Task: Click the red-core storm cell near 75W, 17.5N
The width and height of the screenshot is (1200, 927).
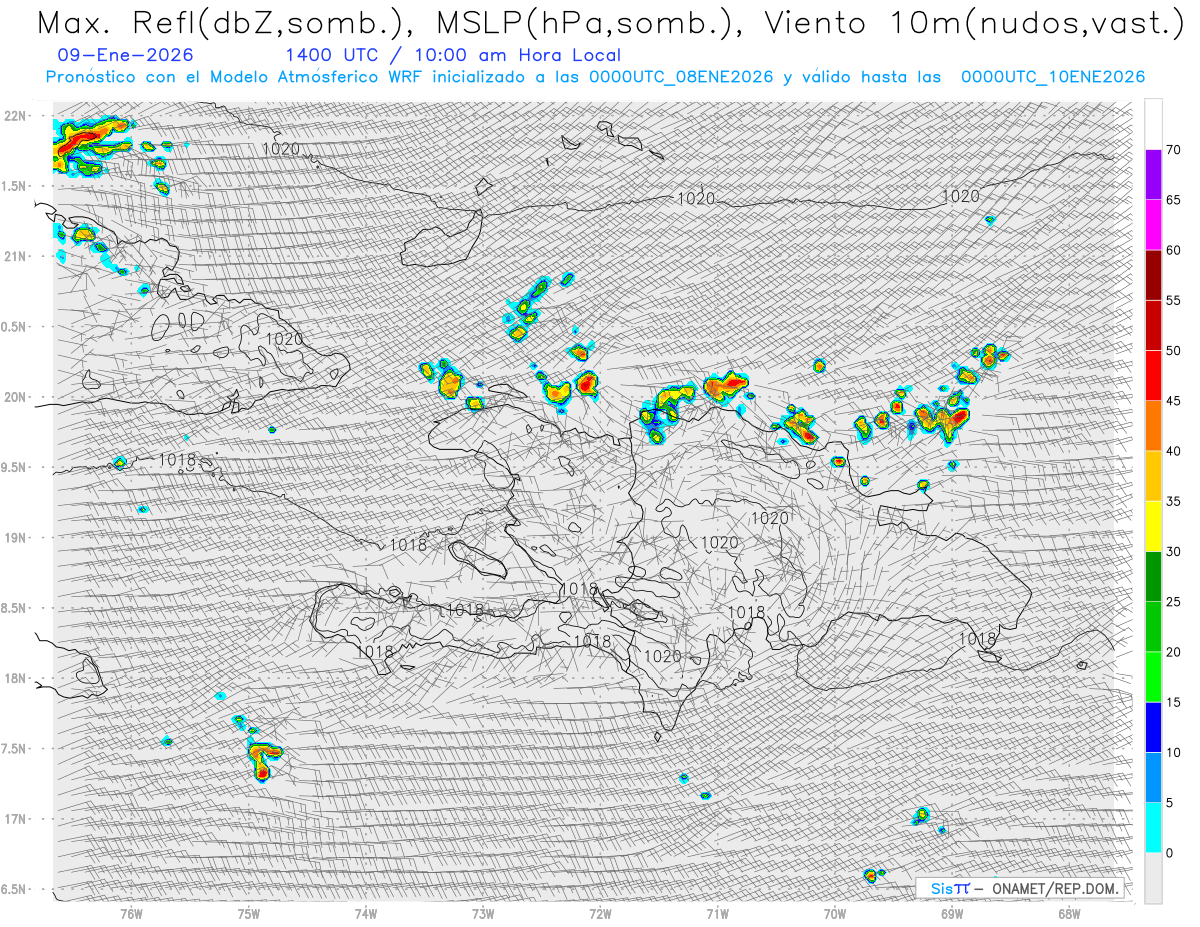Action: (x=263, y=760)
